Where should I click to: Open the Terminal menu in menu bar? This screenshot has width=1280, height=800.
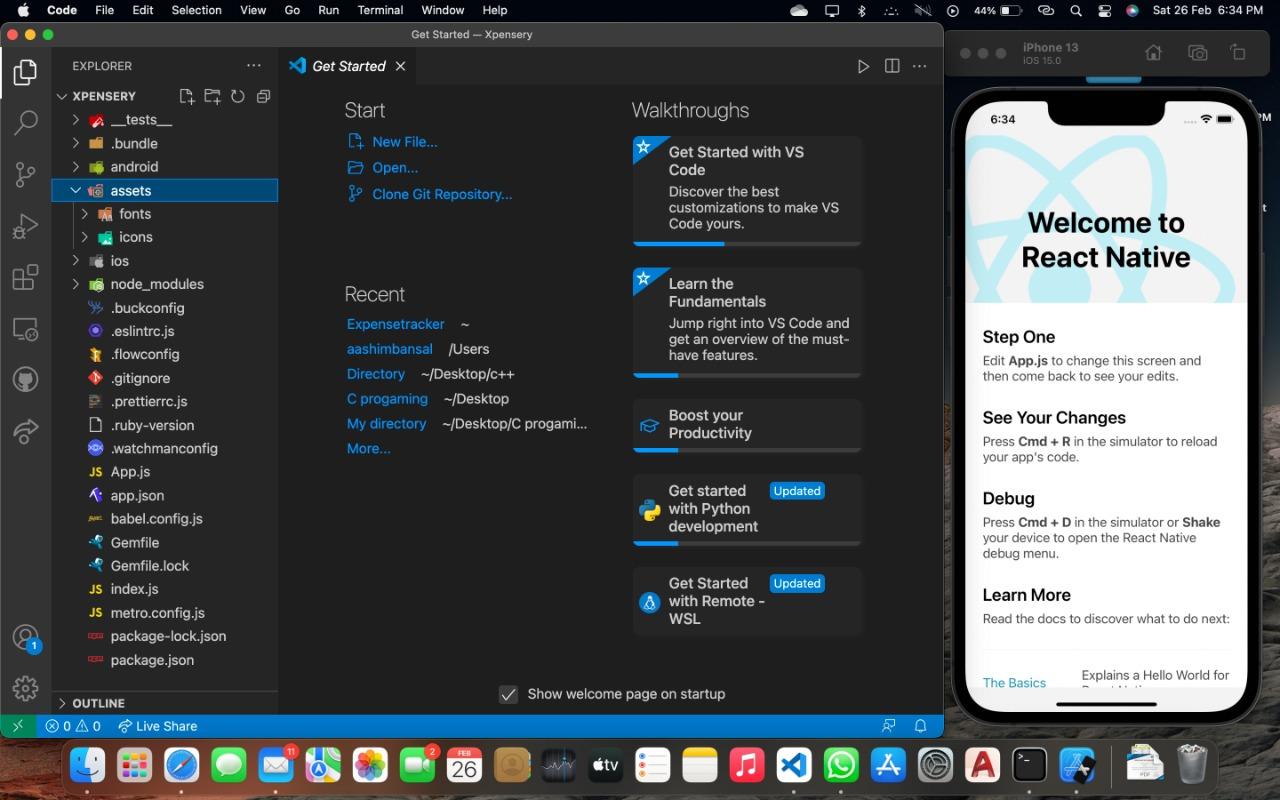click(x=380, y=10)
